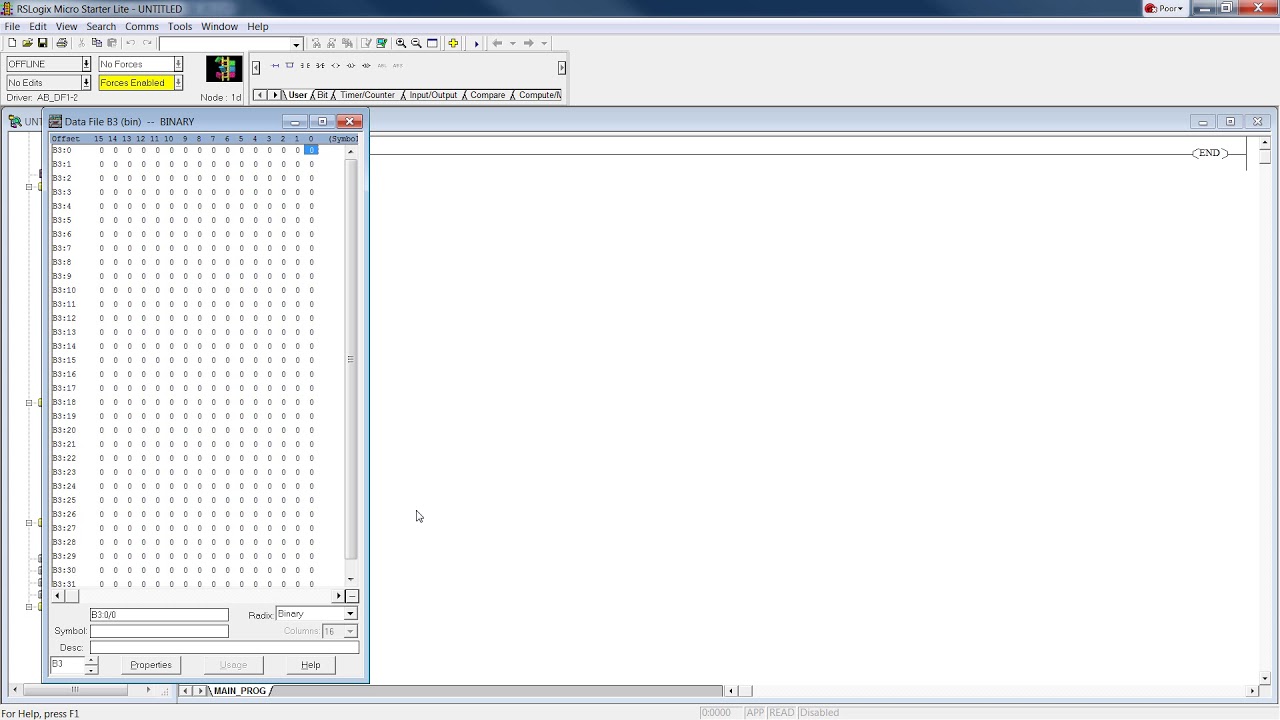Decrement data file number B3 with down stepper
Screen dimensions: 1280x720
pos(91,669)
